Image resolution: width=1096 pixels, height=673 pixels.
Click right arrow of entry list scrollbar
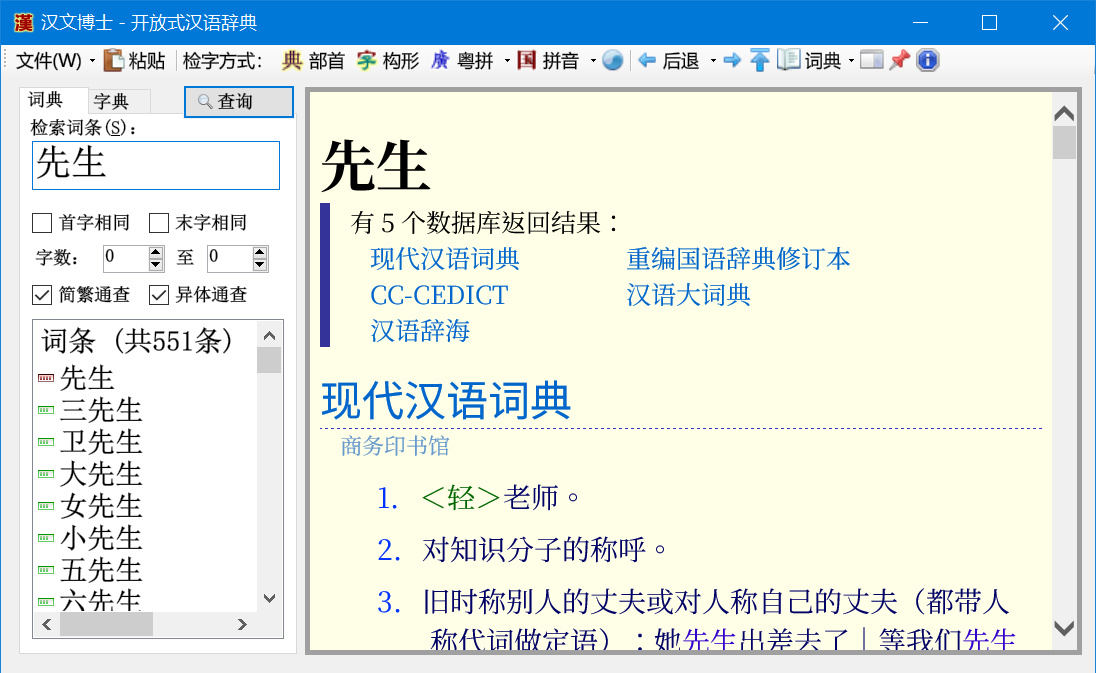[x=242, y=624]
